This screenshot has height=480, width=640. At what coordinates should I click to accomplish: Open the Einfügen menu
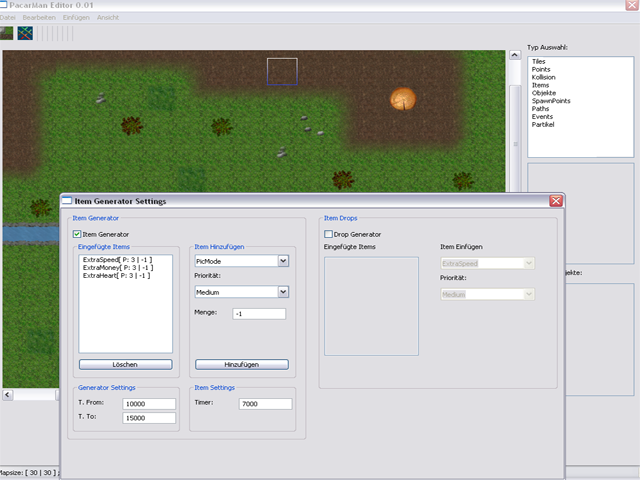coord(76,18)
